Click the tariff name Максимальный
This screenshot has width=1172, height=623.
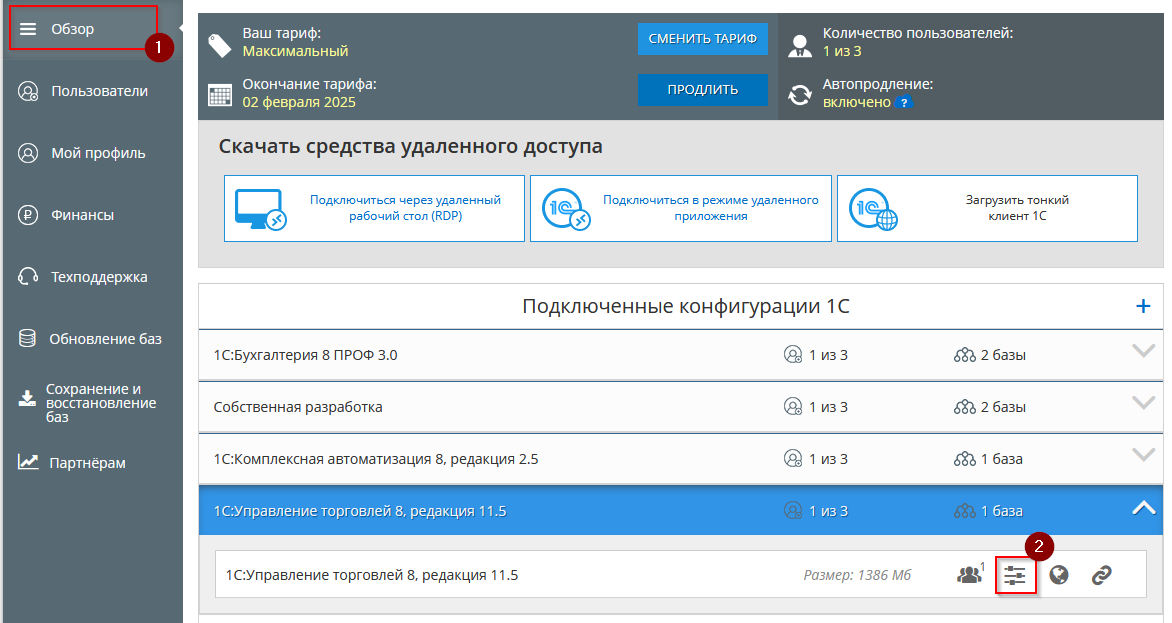click(295, 51)
